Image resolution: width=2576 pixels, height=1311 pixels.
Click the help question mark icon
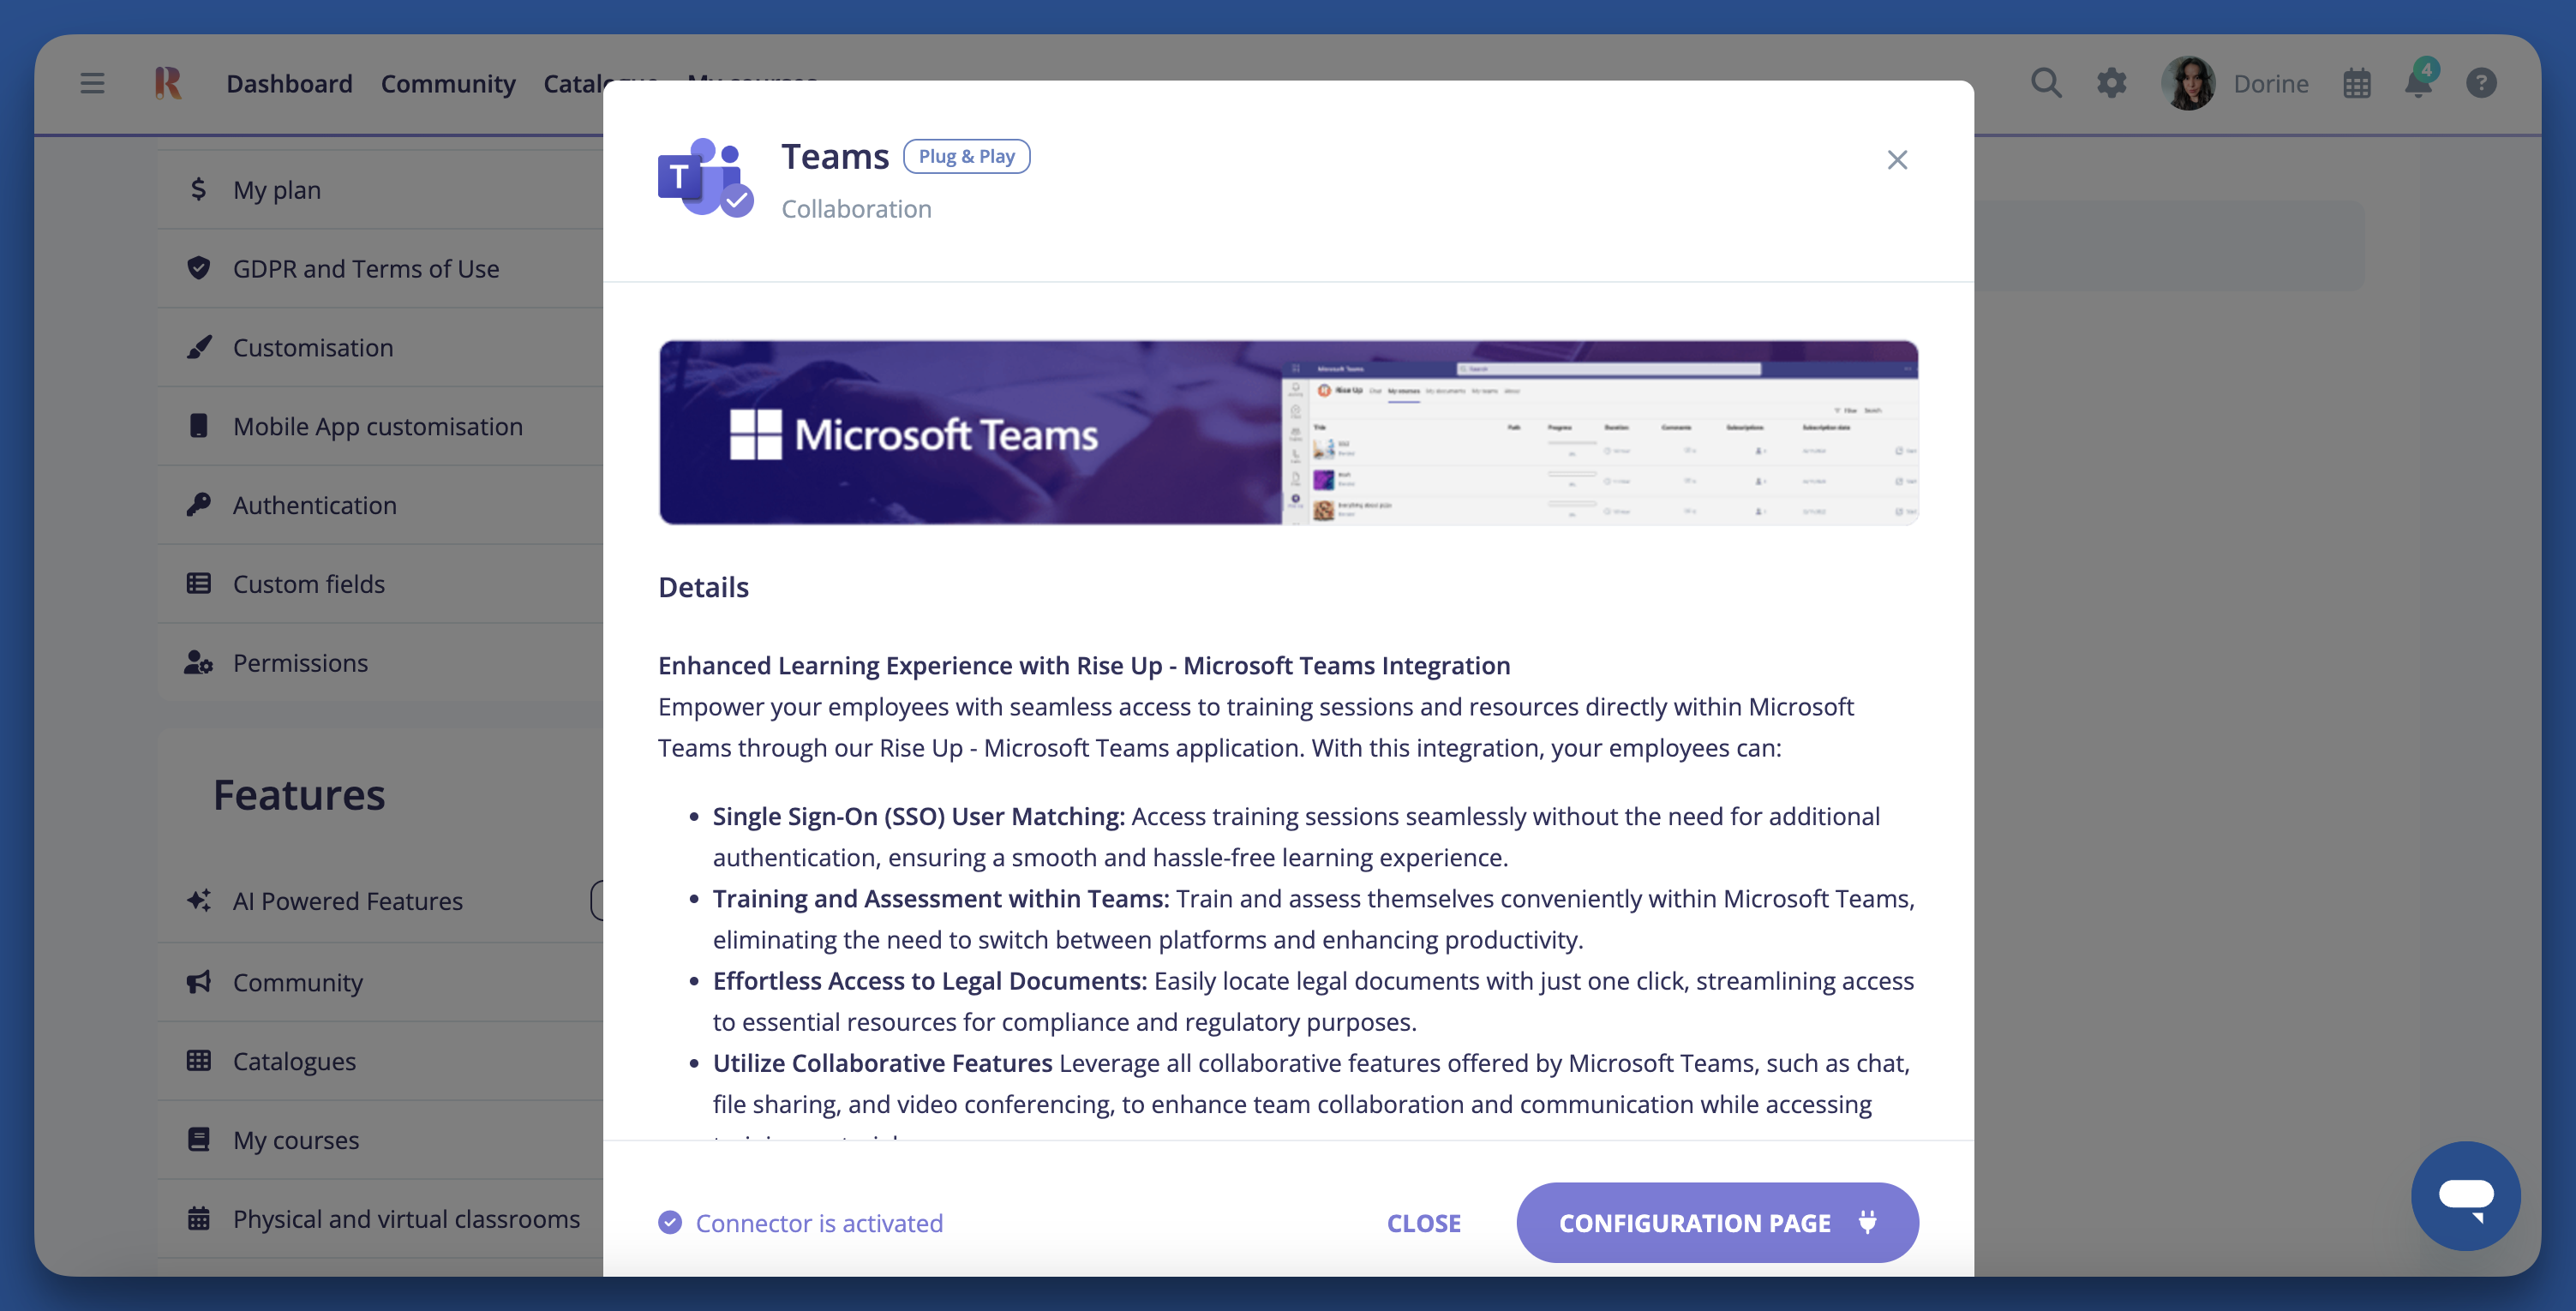tap(2481, 83)
